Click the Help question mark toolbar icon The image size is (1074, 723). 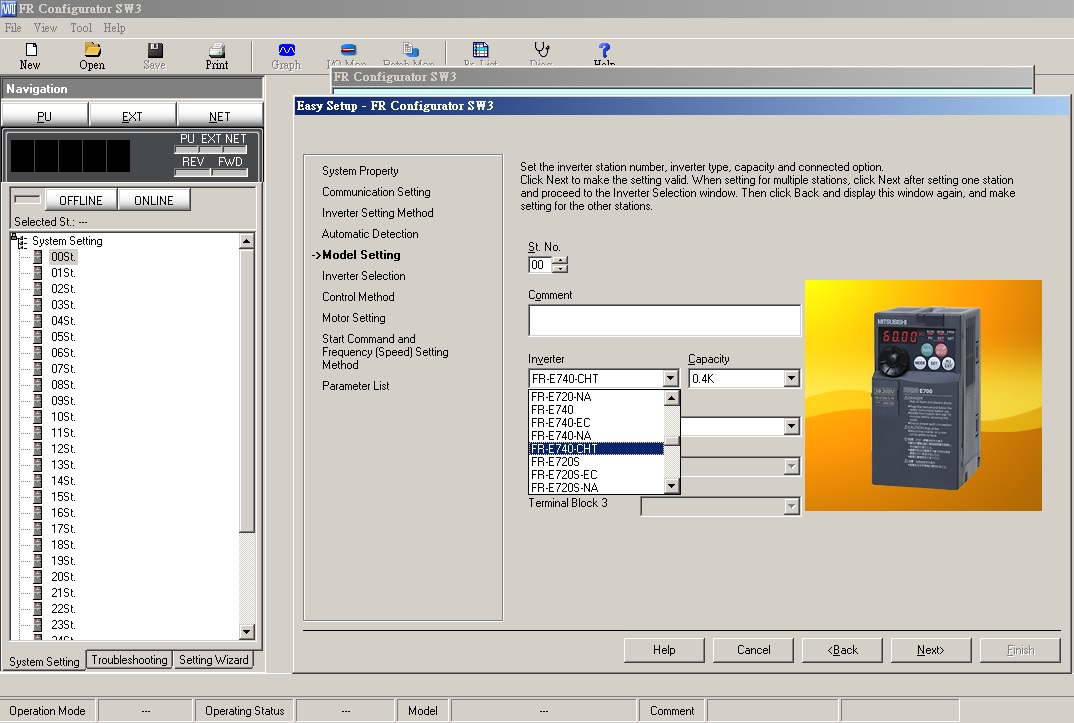(x=604, y=50)
